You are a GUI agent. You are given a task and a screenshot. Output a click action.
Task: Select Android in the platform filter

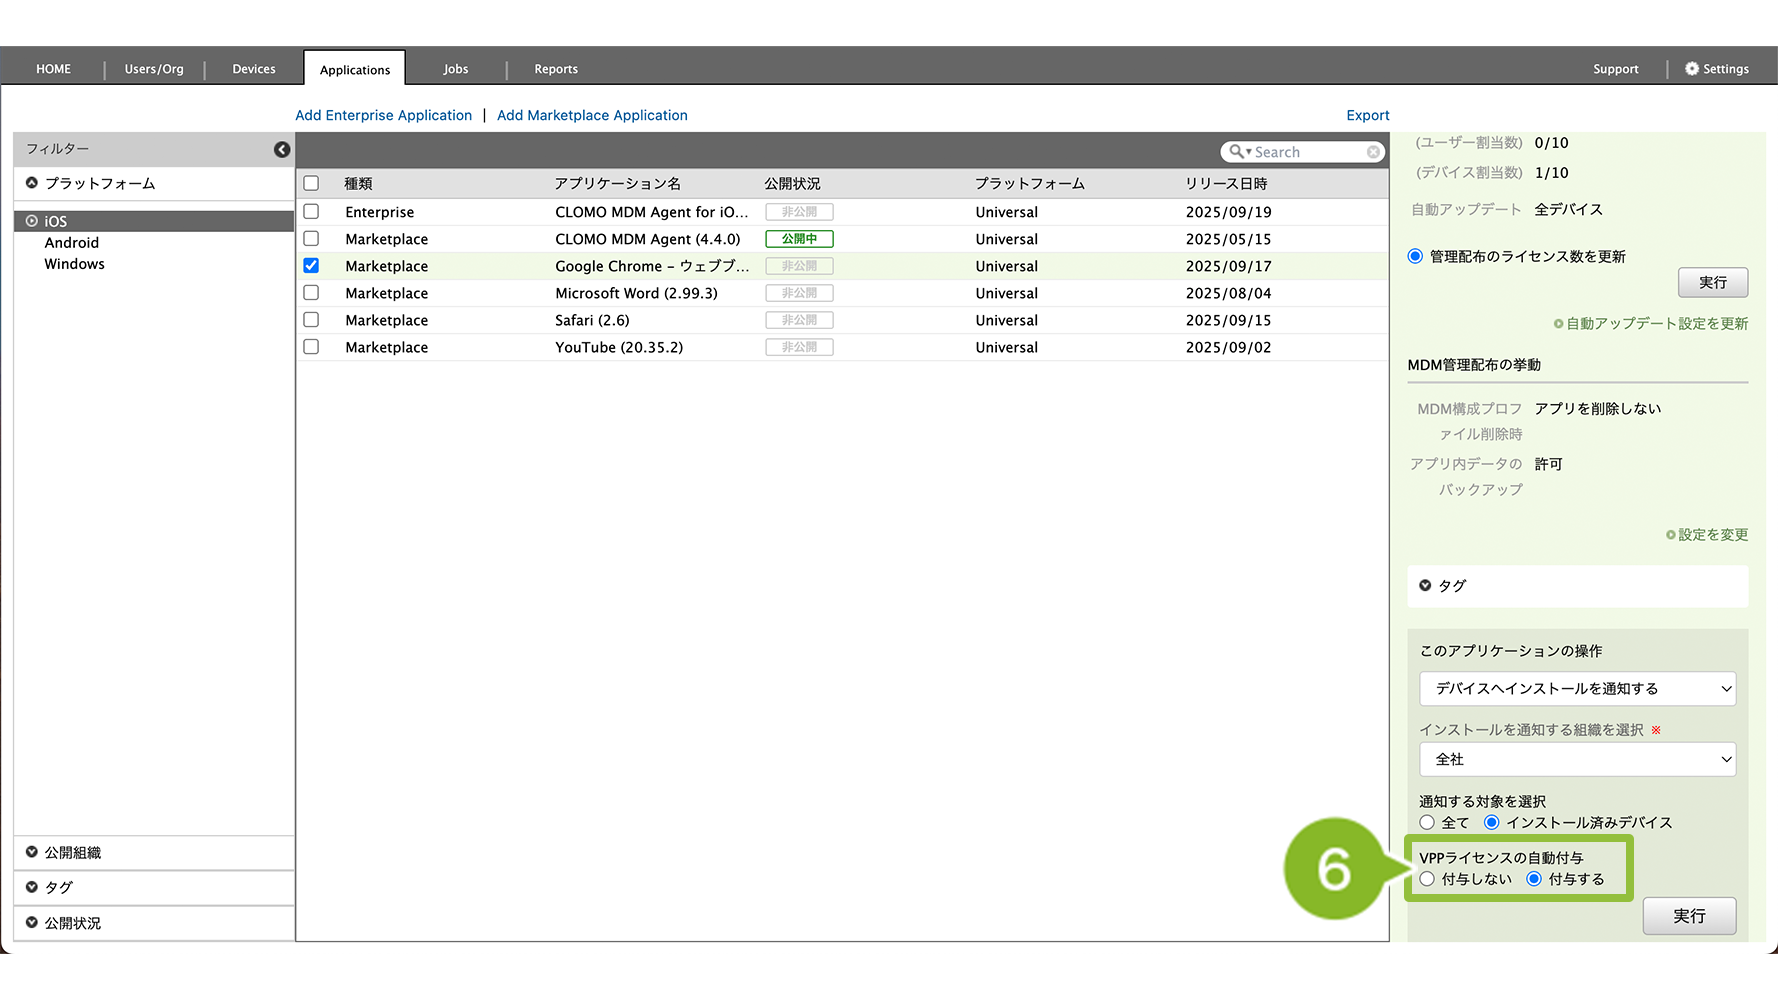pos(72,243)
